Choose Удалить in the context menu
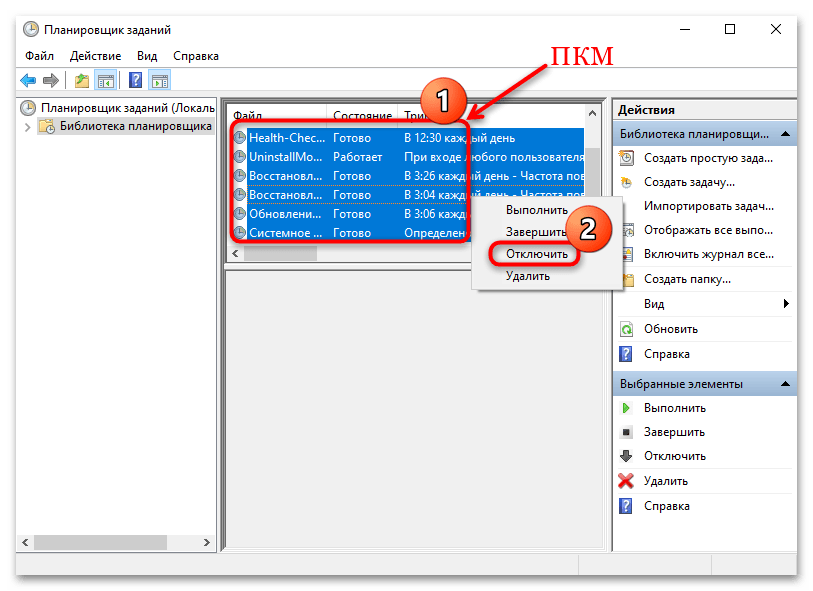 tap(527, 276)
